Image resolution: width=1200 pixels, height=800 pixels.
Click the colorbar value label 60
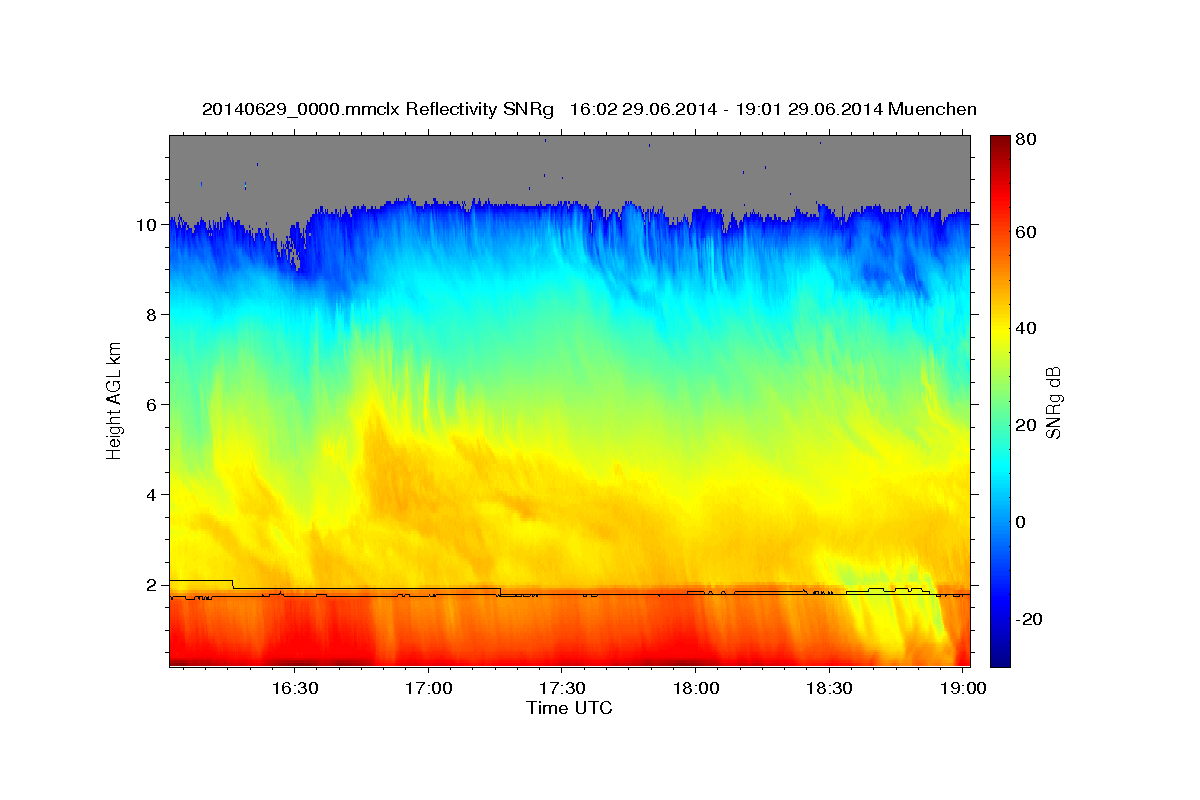pyautogui.click(x=1026, y=232)
